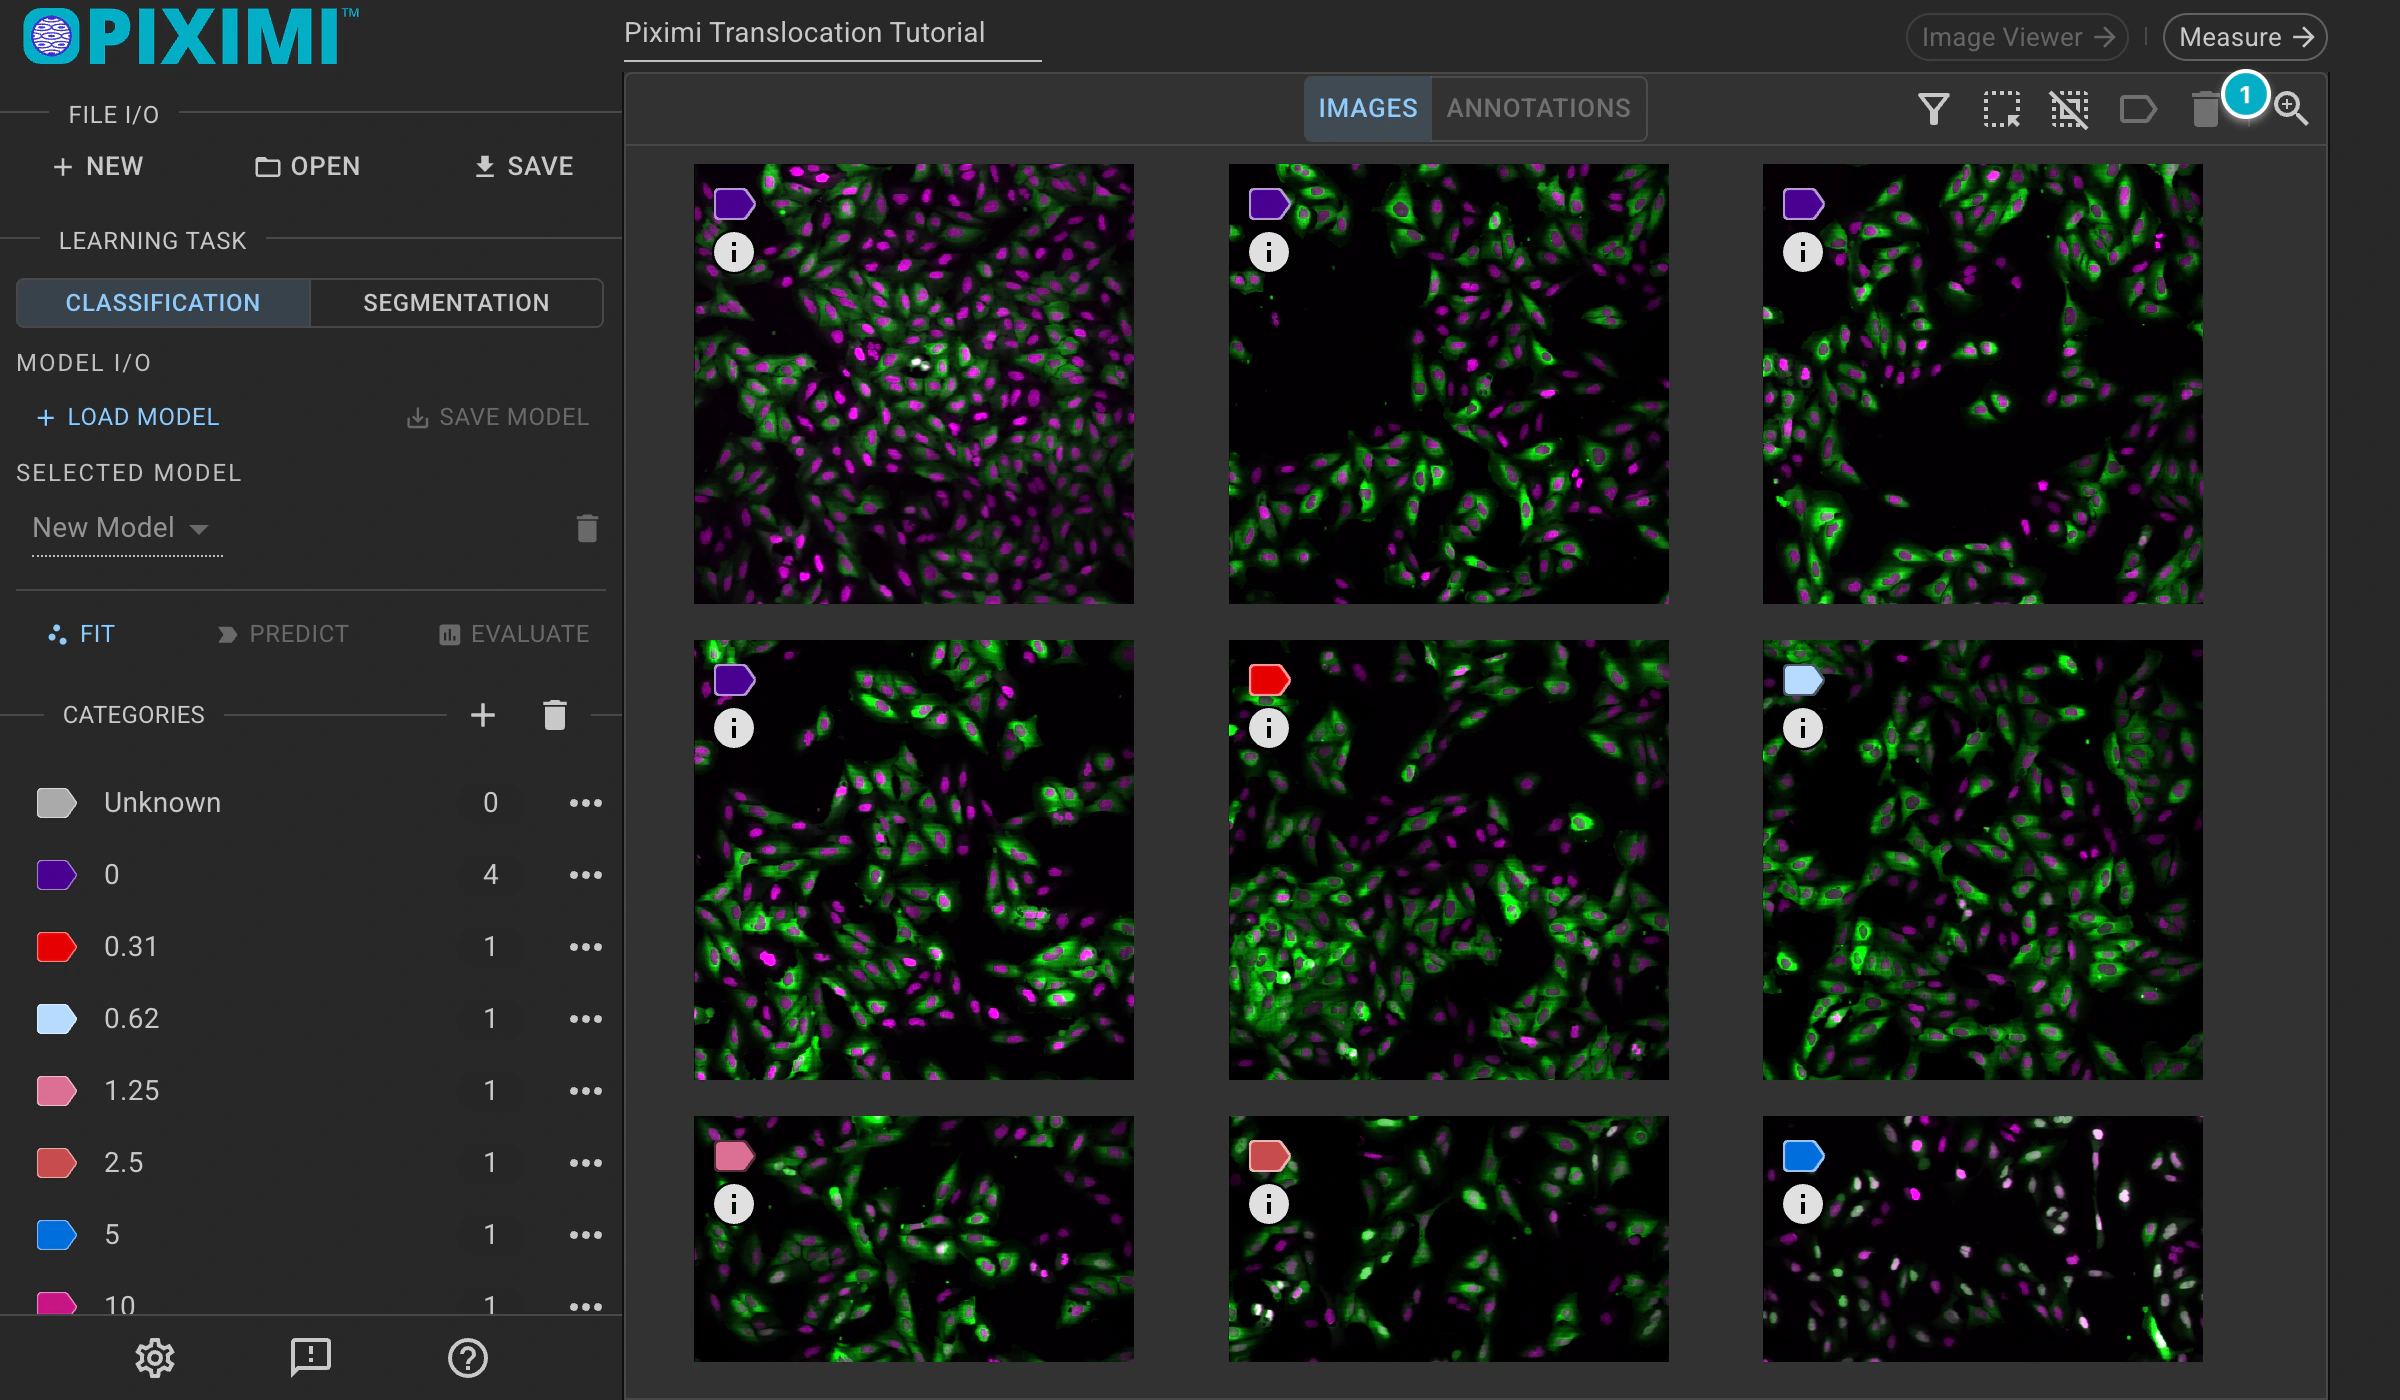Screen dimensions: 2400x1400
Task: Show info for the red-tagged image
Action: (x=1269, y=728)
